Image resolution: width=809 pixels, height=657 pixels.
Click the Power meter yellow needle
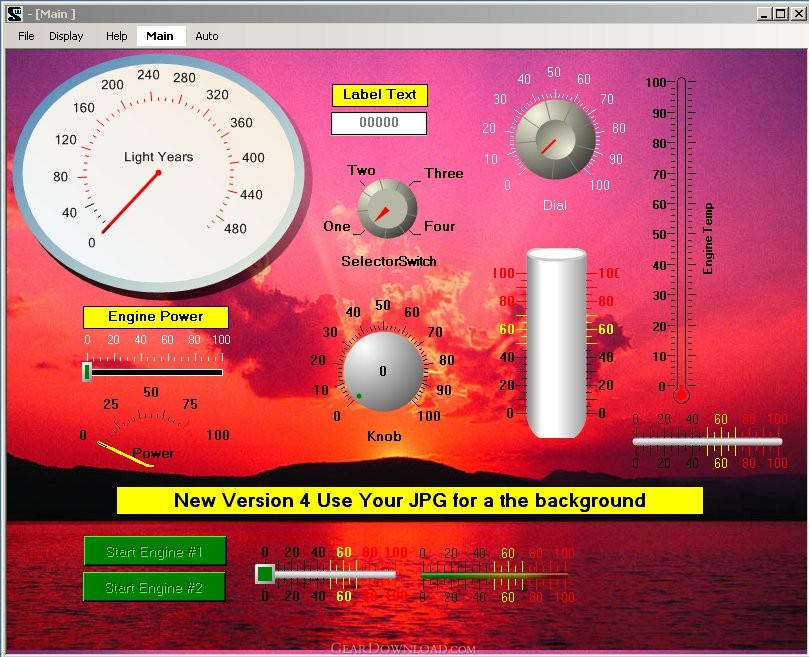[125, 454]
